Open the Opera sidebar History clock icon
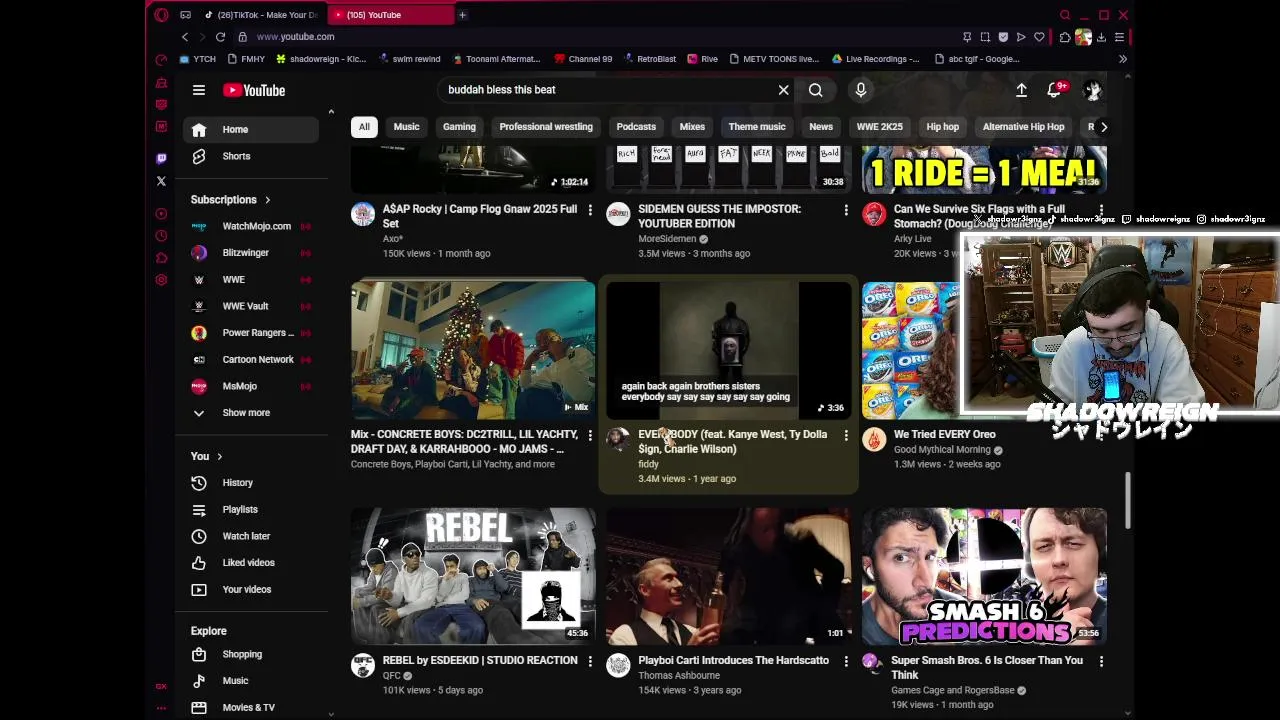The width and height of the screenshot is (1280, 720). (161, 235)
